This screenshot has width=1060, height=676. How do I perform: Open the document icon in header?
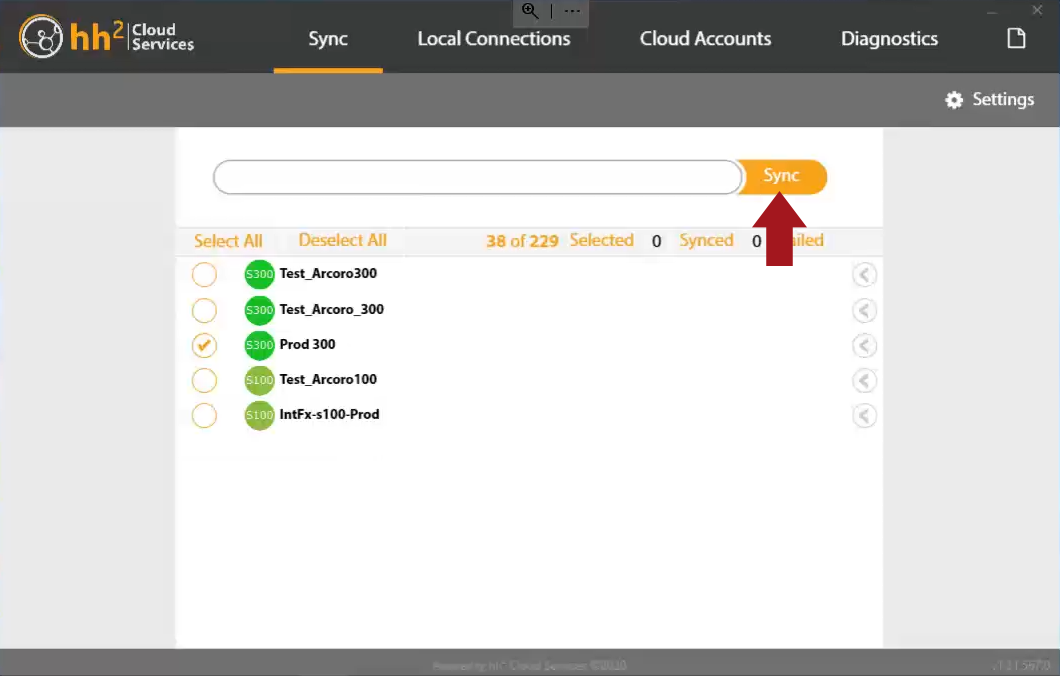(x=1016, y=39)
